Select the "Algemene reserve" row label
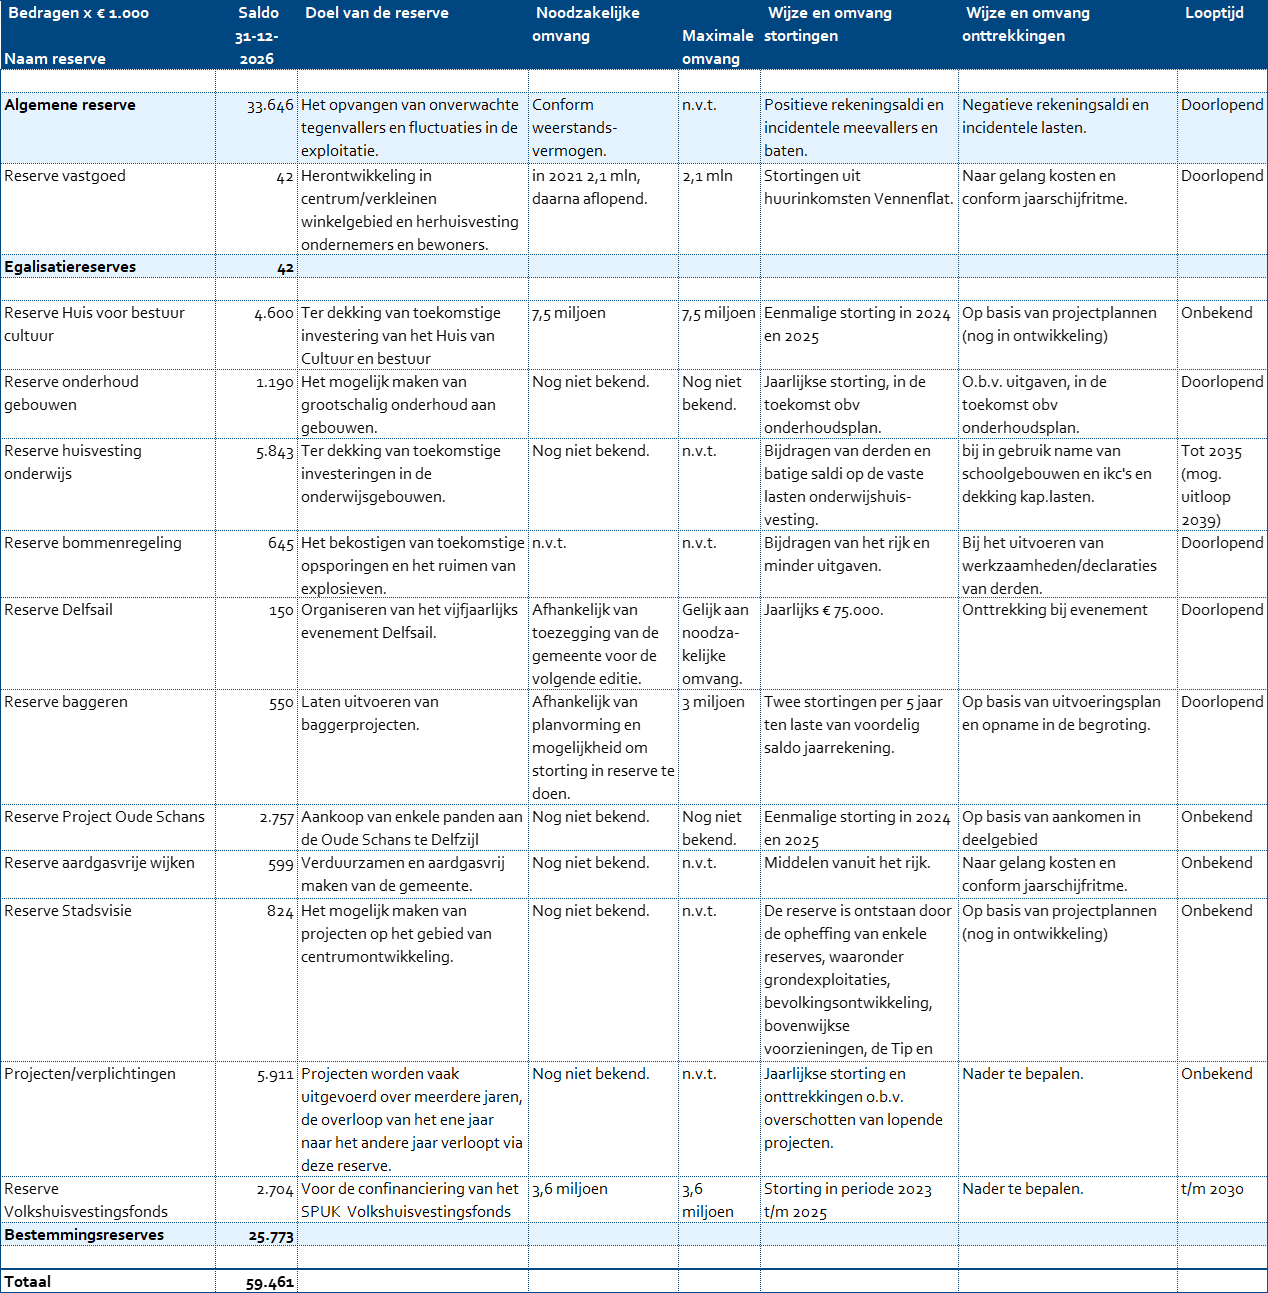1268x1293 pixels. [x=70, y=105]
